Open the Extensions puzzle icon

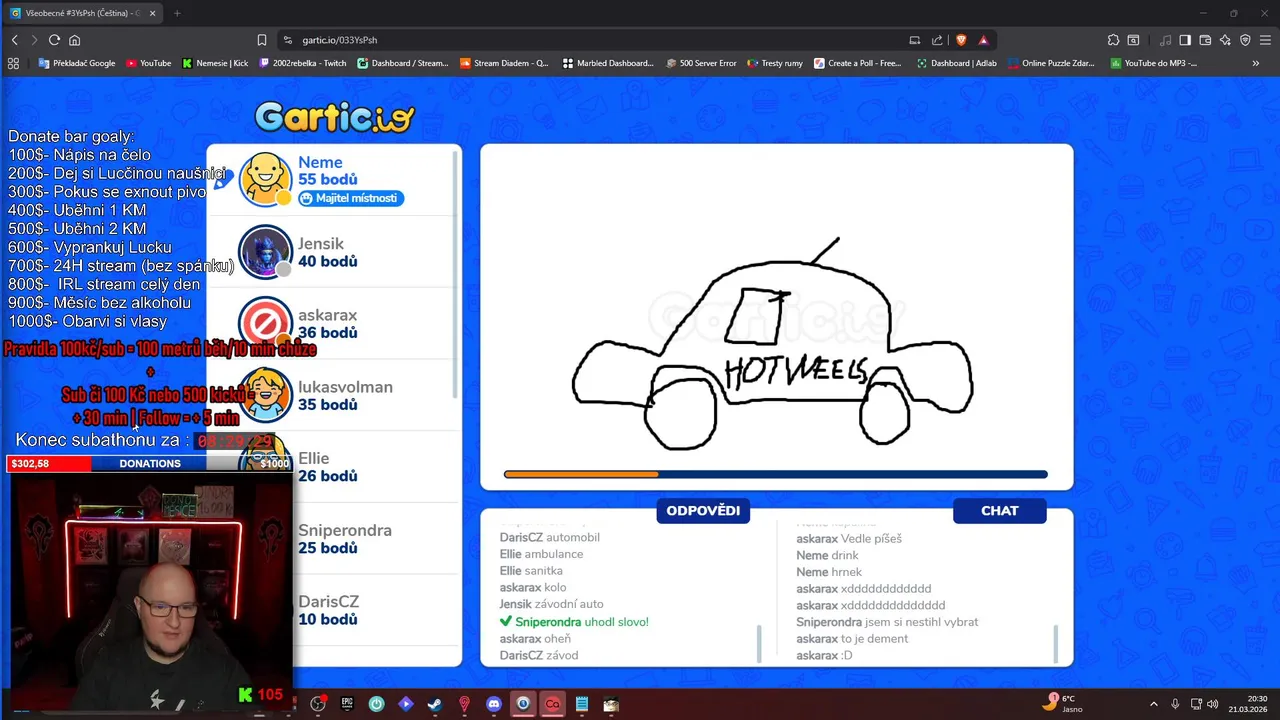click(1113, 40)
